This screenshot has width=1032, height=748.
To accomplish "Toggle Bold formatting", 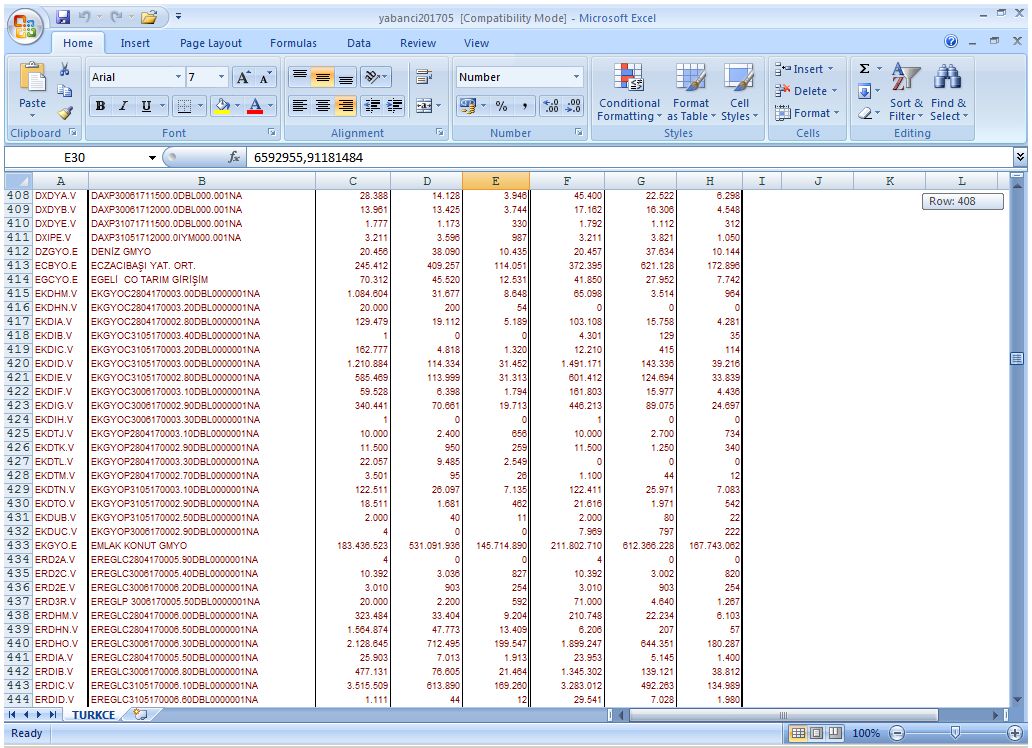I will point(100,106).
